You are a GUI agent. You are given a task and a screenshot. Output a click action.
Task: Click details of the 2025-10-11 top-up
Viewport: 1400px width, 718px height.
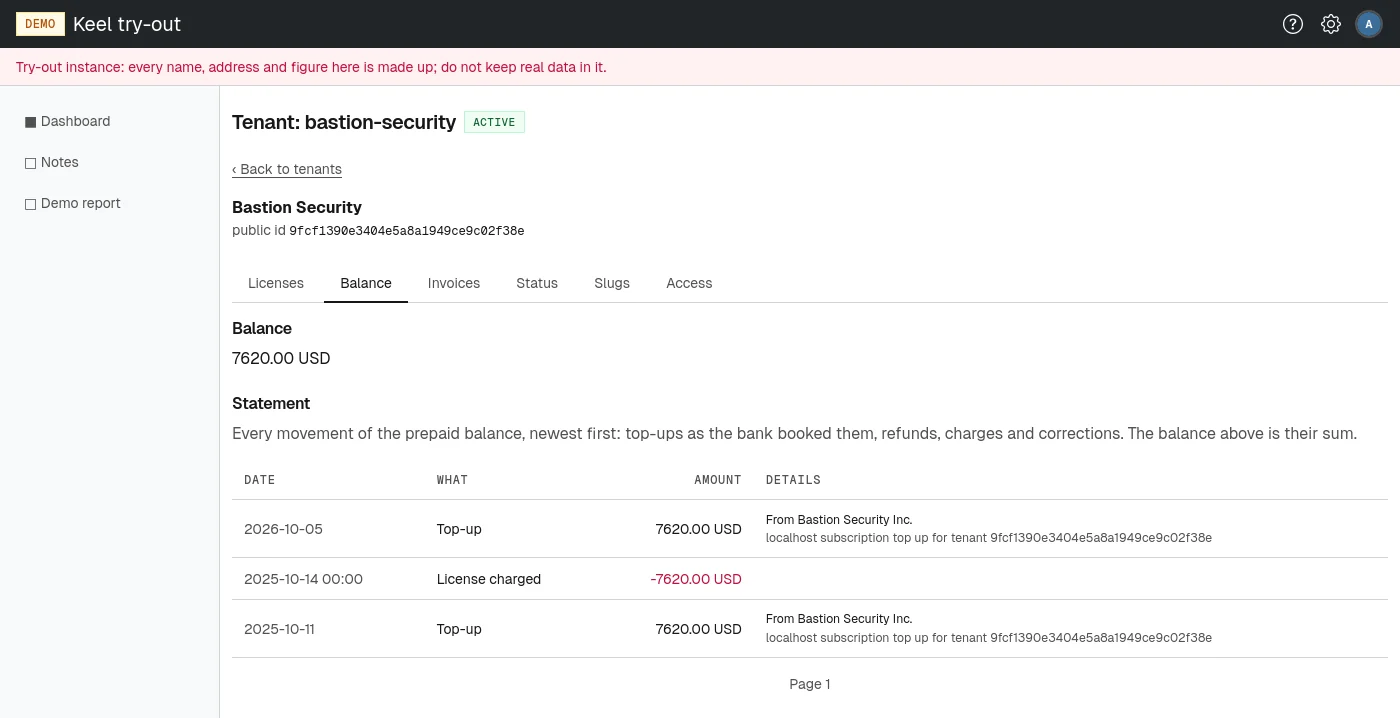(989, 629)
